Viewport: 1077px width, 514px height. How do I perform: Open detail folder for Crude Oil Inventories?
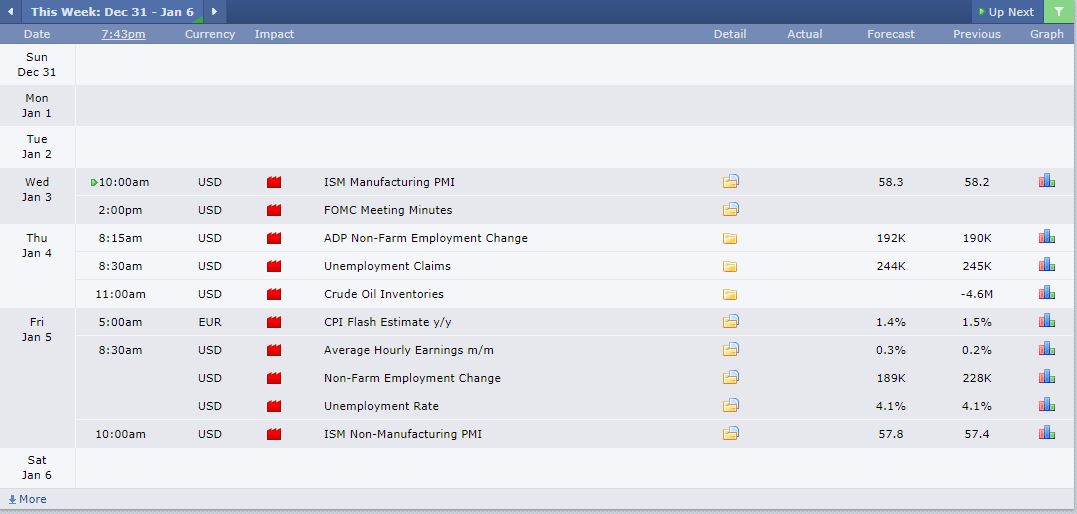730,294
